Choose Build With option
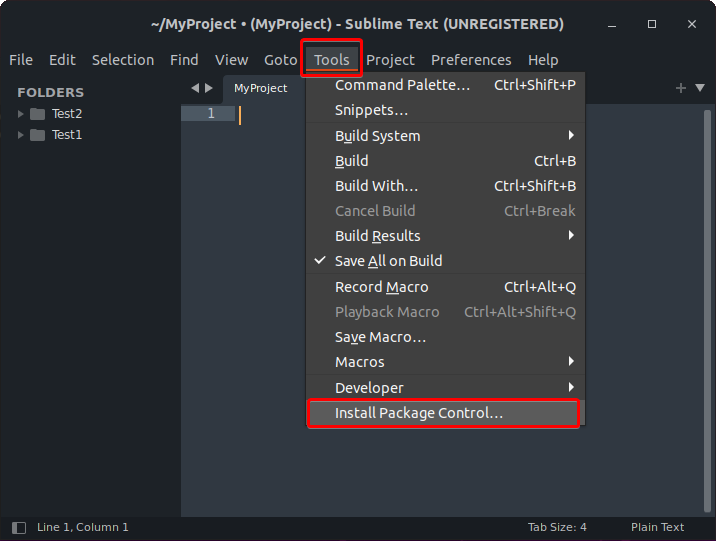 coord(445,186)
